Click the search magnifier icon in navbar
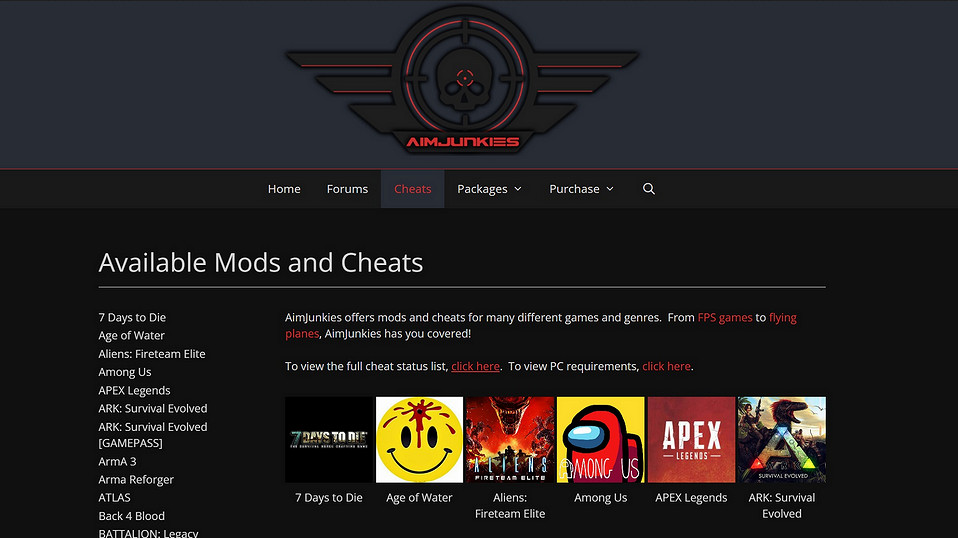Image resolution: width=958 pixels, height=538 pixels. [649, 189]
